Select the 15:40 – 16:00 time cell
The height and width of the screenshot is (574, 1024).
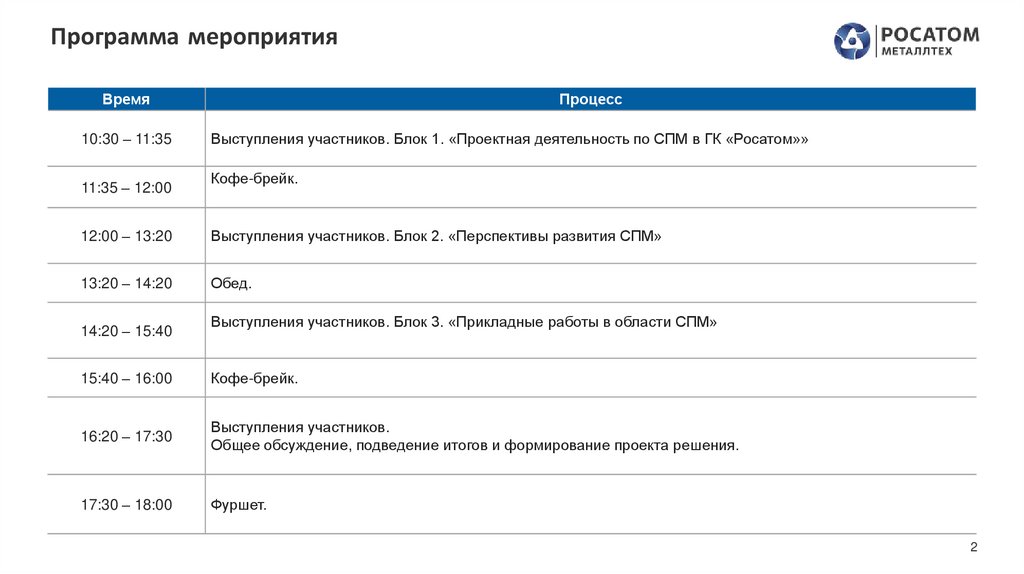[126, 378]
